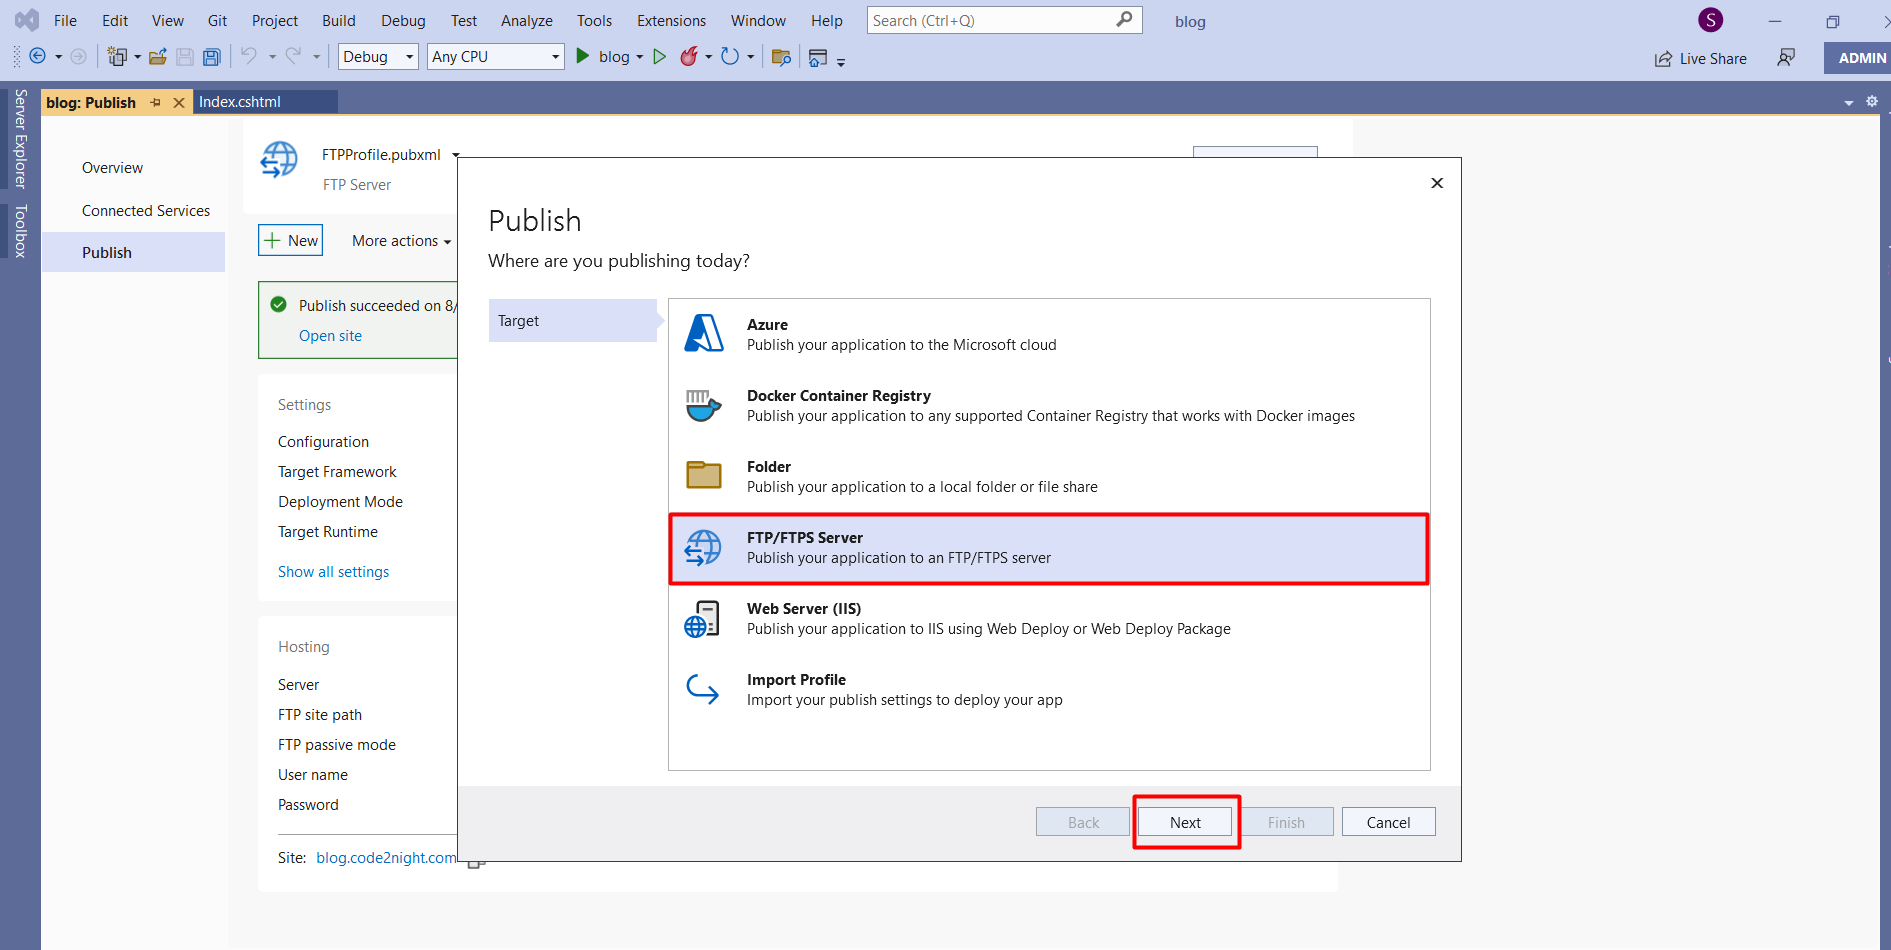
Task: Start debugging with the green blog play button
Action: point(582,56)
